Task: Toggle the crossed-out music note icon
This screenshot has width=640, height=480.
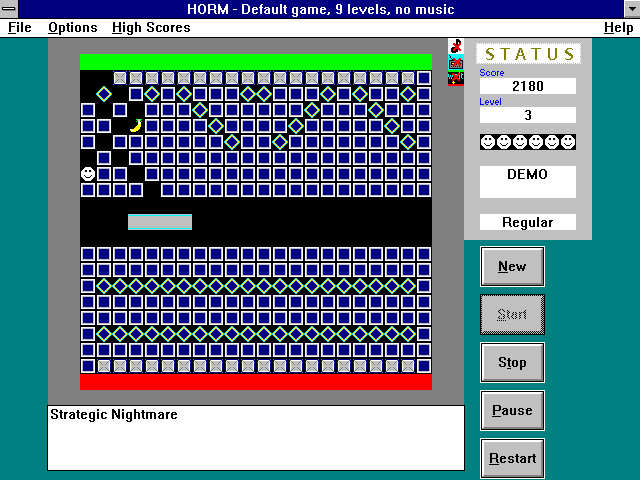Action: click(x=456, y=46)
